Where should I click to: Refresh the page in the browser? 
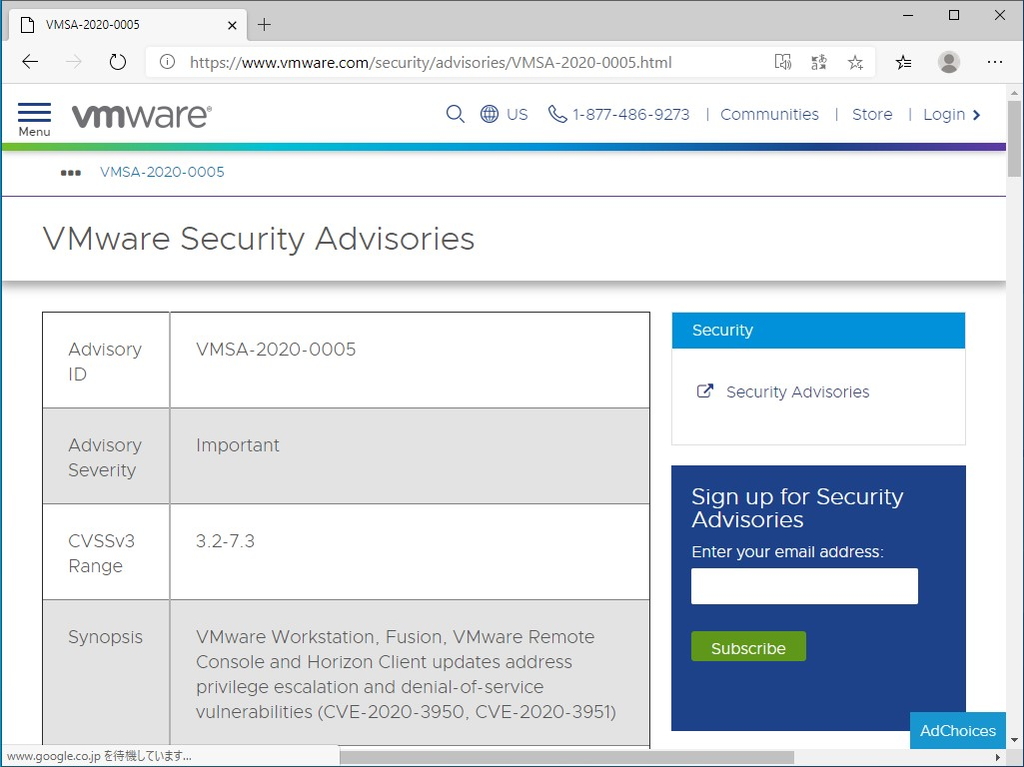118,62
